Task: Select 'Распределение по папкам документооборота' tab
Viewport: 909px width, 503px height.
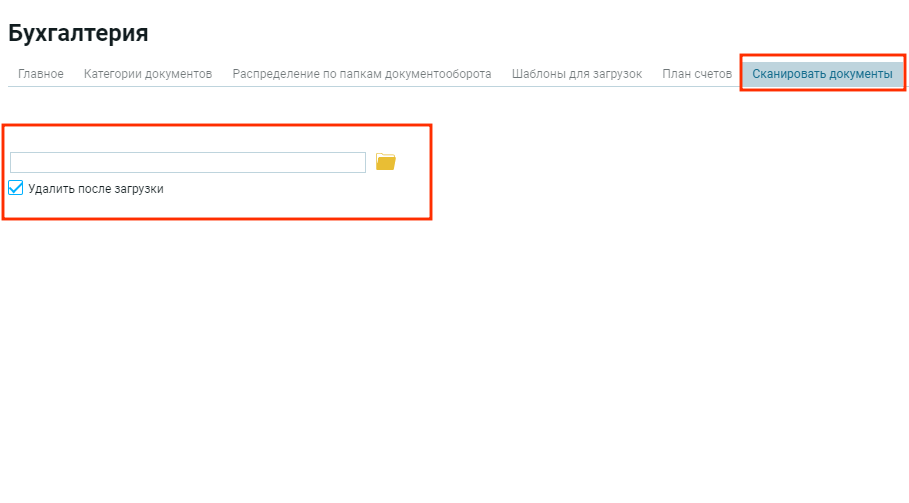Action: pos(362,74)
